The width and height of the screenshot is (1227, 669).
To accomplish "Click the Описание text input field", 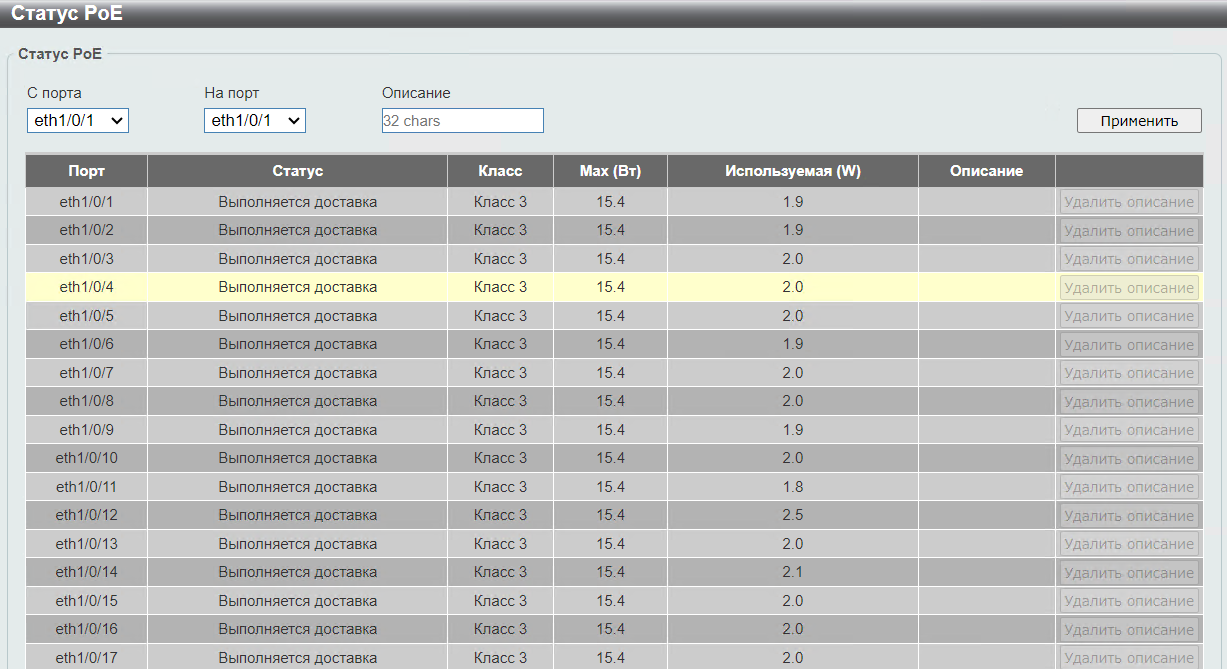I will click(x=462, y=121).
